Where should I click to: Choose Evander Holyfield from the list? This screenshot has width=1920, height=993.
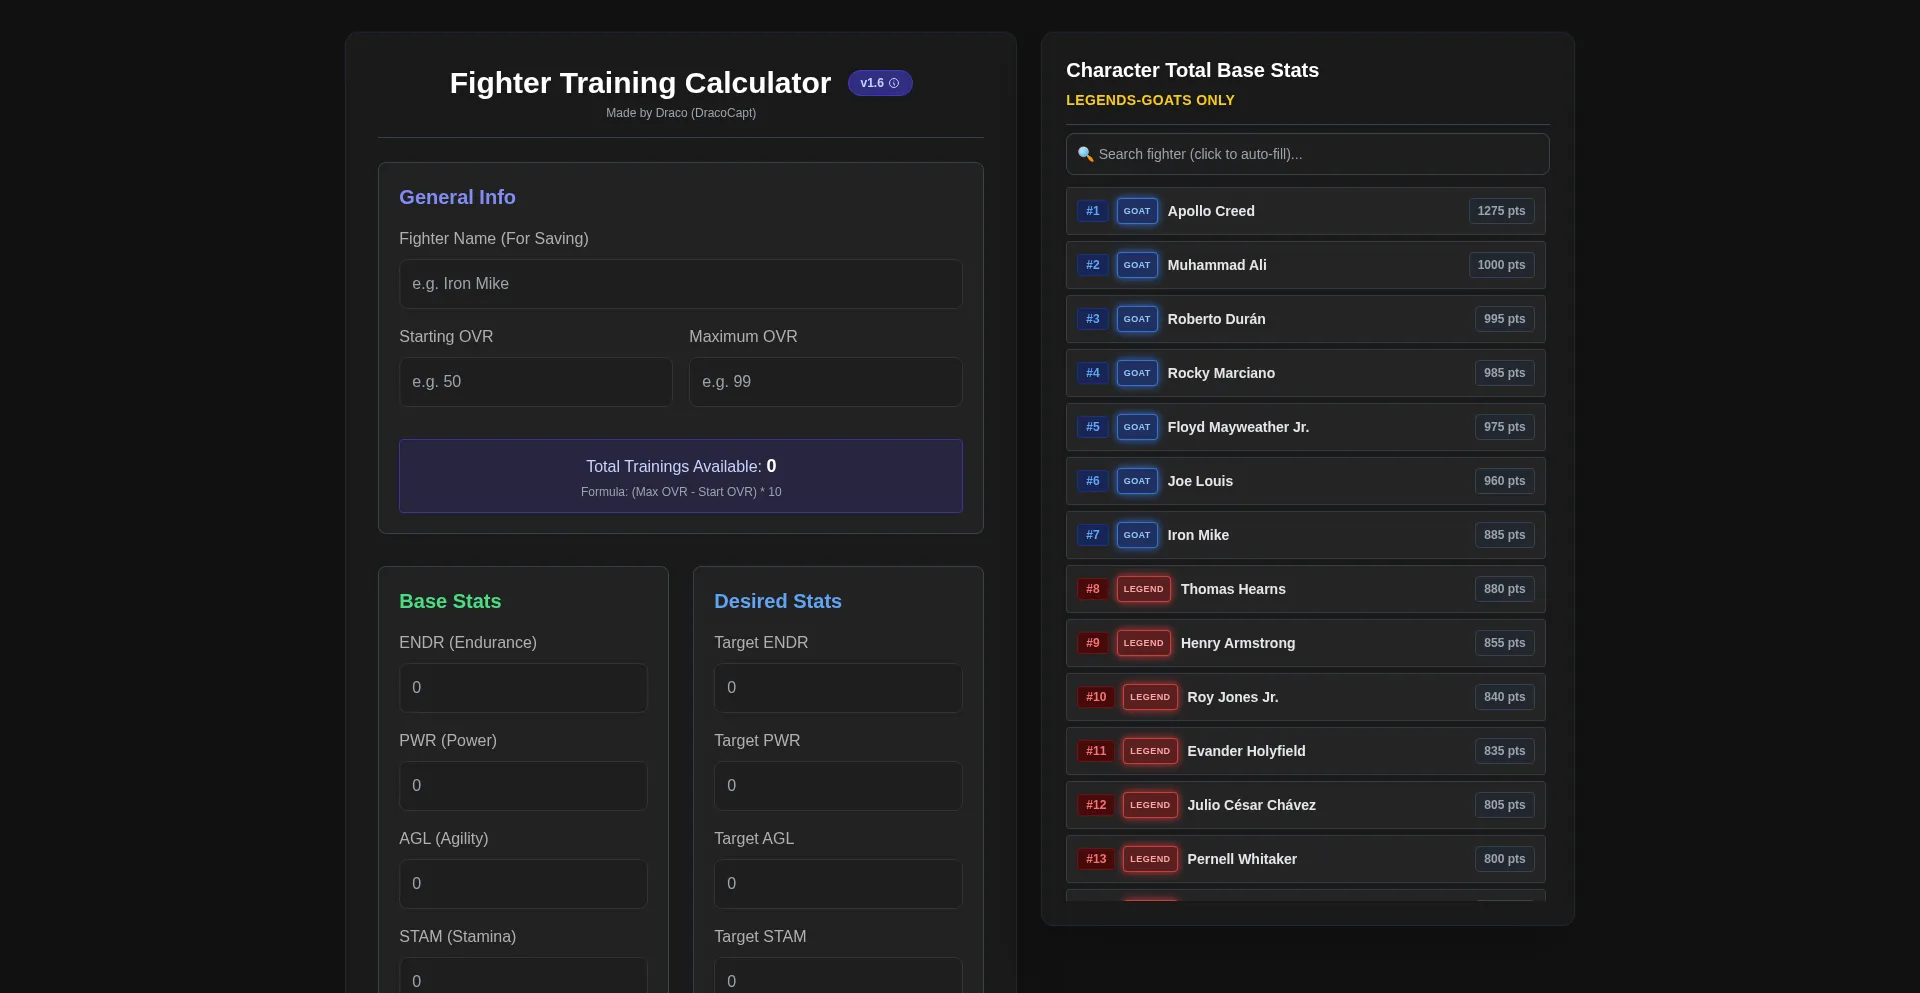coord(1306,751)
